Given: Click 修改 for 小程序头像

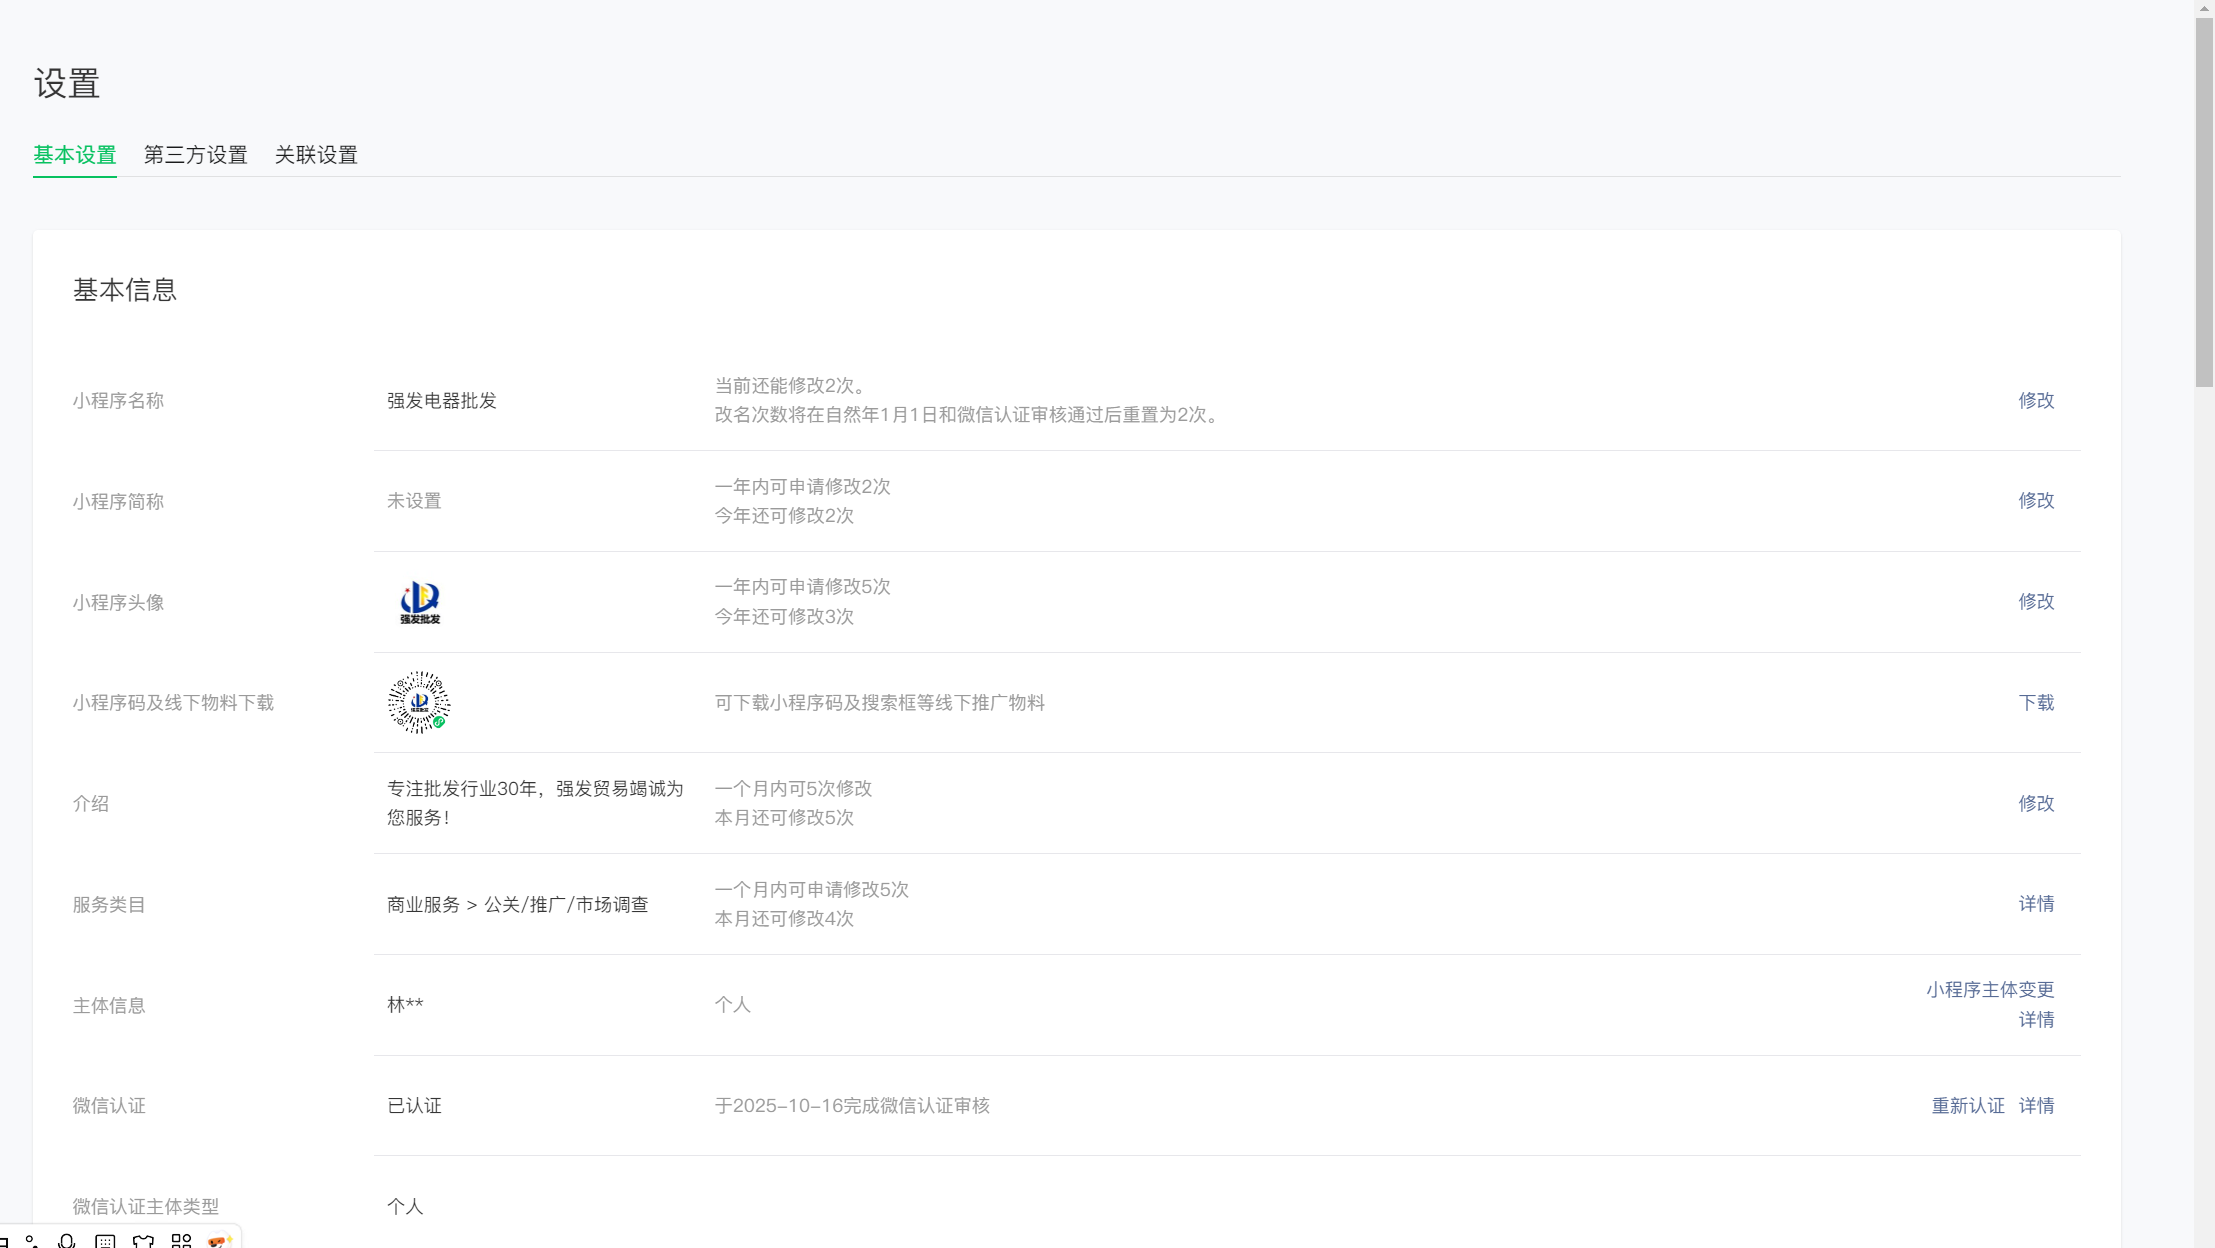Looking at the screenshot, I should point(2035,601).
